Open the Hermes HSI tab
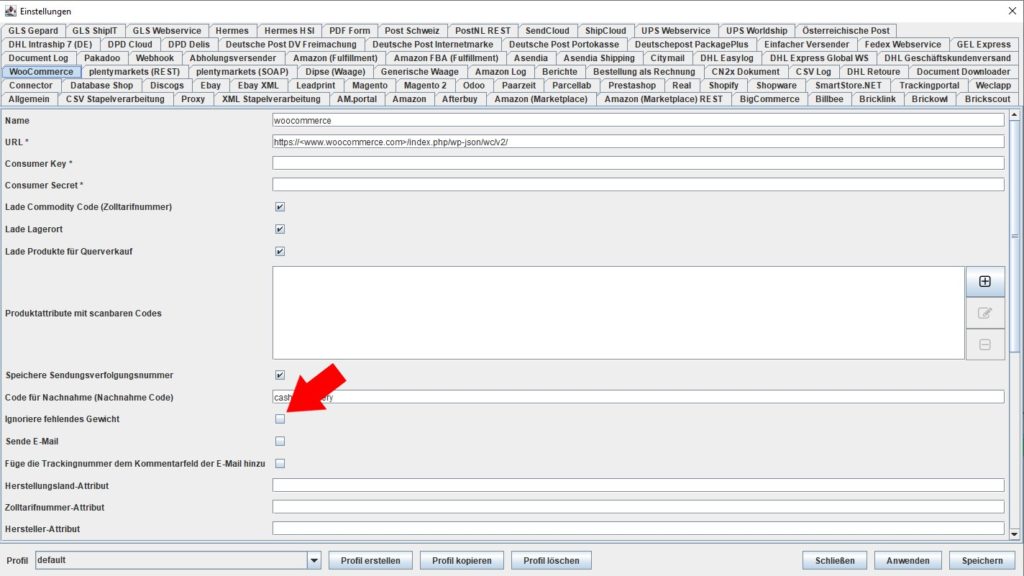Screen dimensions: 1024x576 [289, 31]
